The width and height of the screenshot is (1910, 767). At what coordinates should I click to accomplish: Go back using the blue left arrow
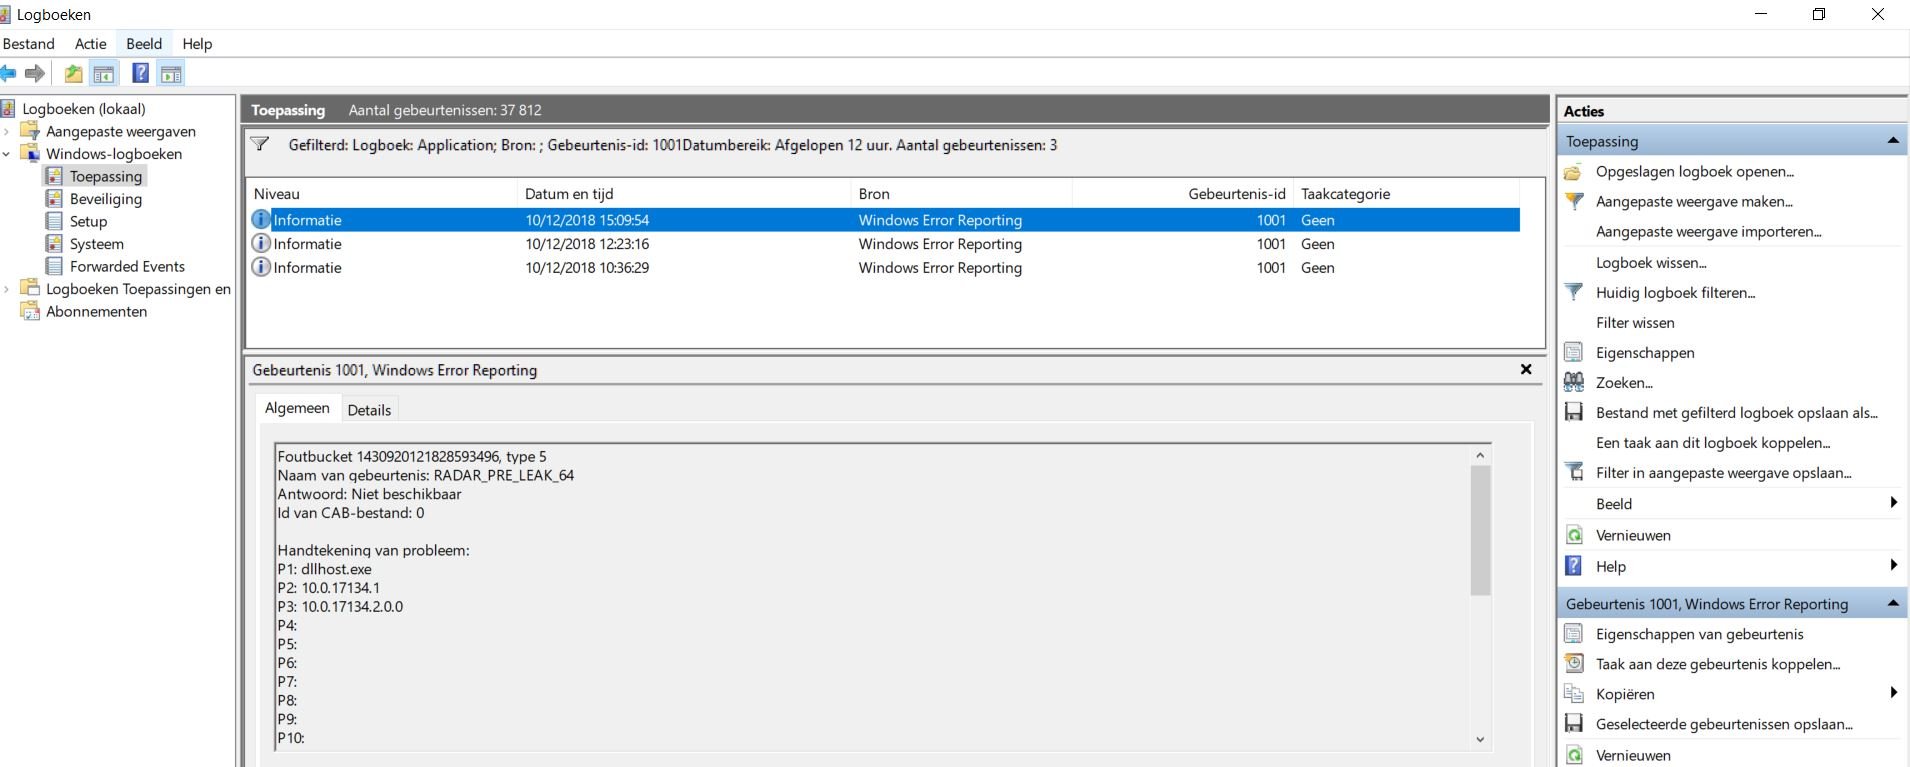pos(8,73)
